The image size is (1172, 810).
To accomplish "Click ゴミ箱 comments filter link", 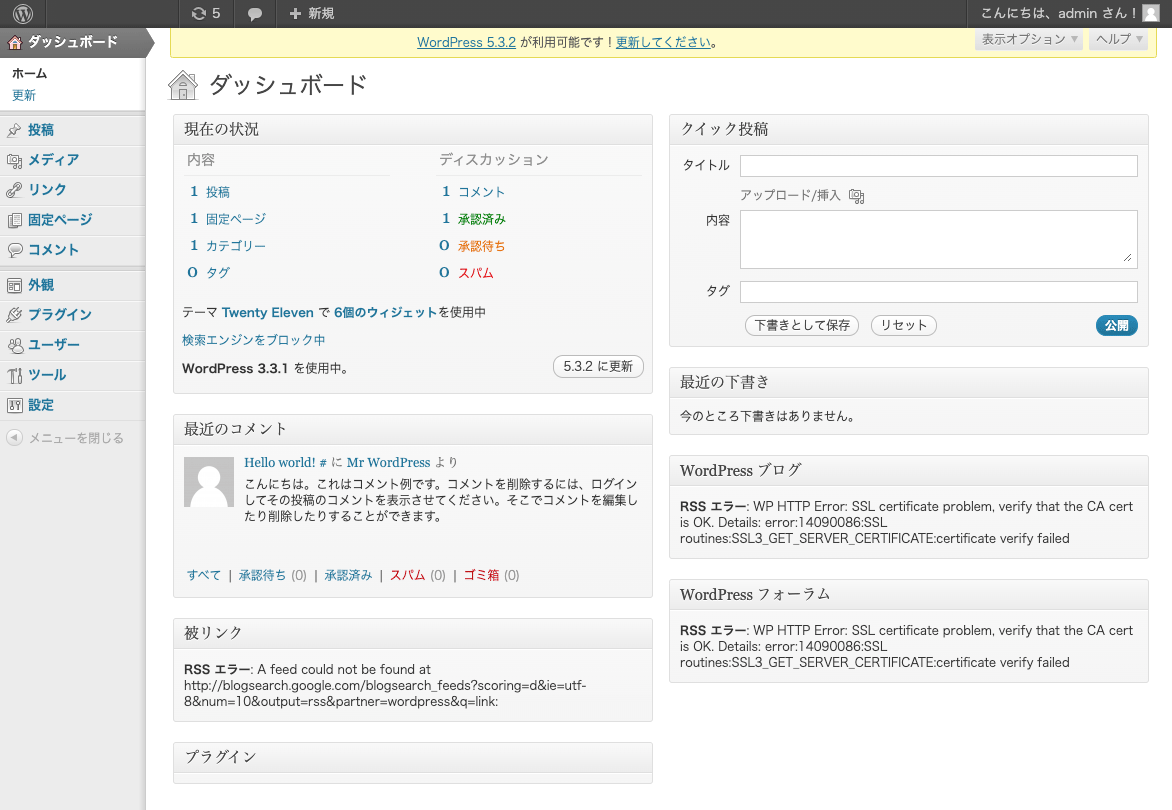I will coord(481,575).
